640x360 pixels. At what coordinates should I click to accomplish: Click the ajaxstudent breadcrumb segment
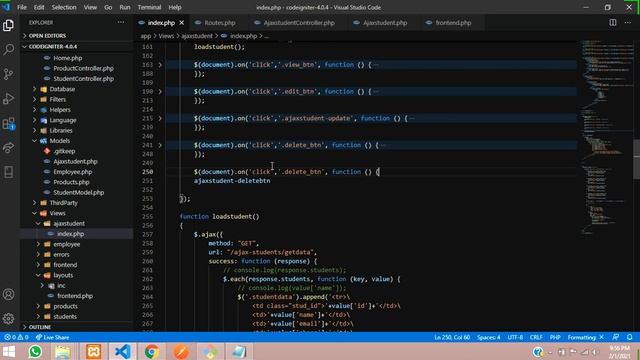(197, 36)
